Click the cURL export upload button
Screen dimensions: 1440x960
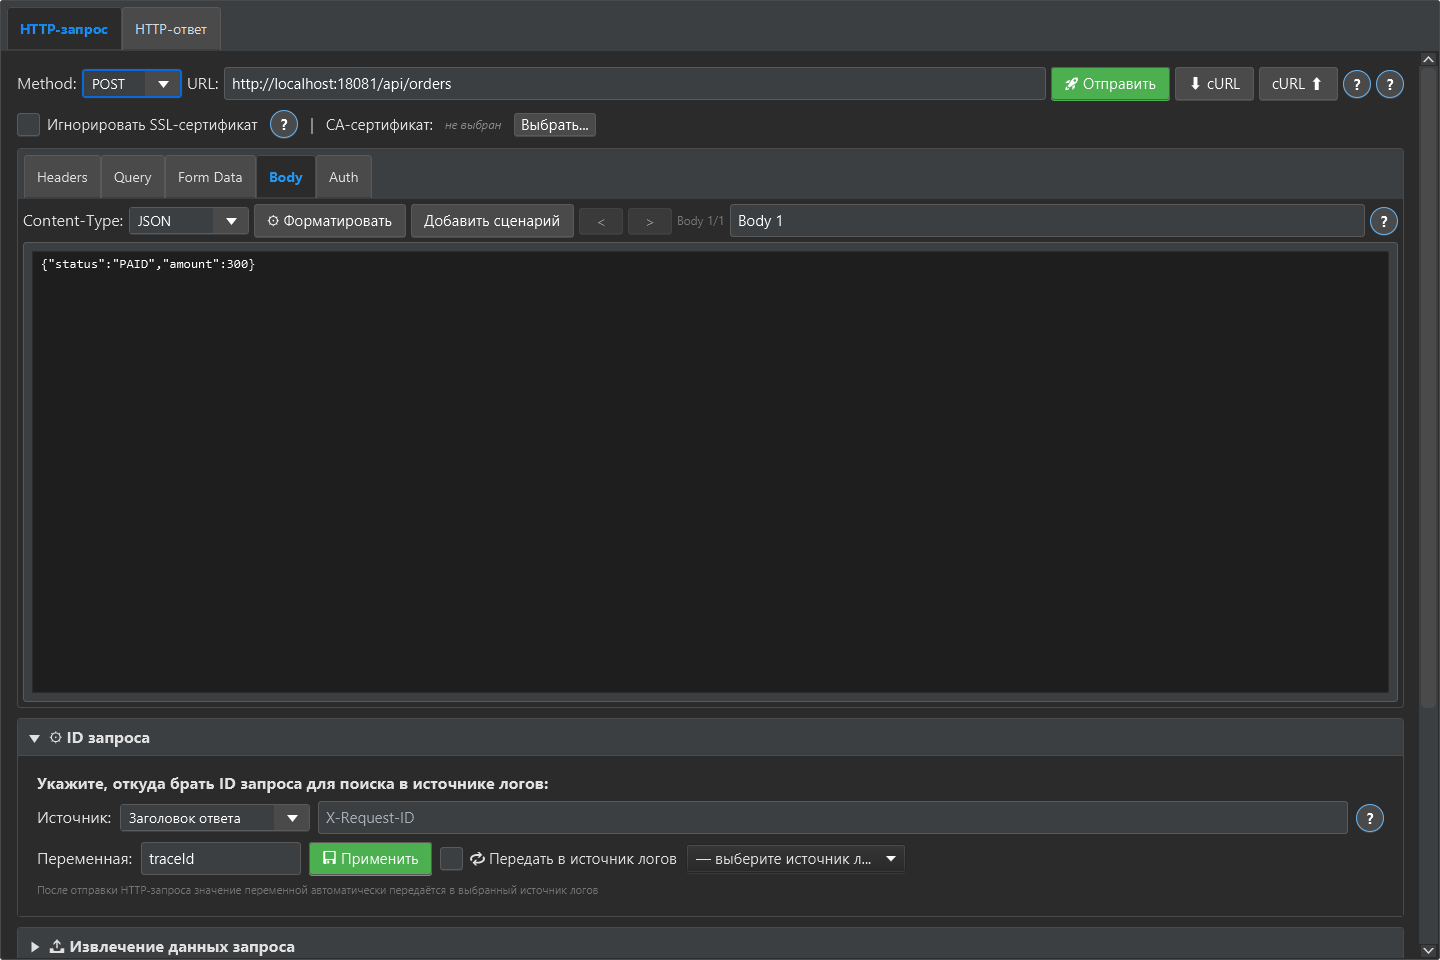[x=1298, y=84]
